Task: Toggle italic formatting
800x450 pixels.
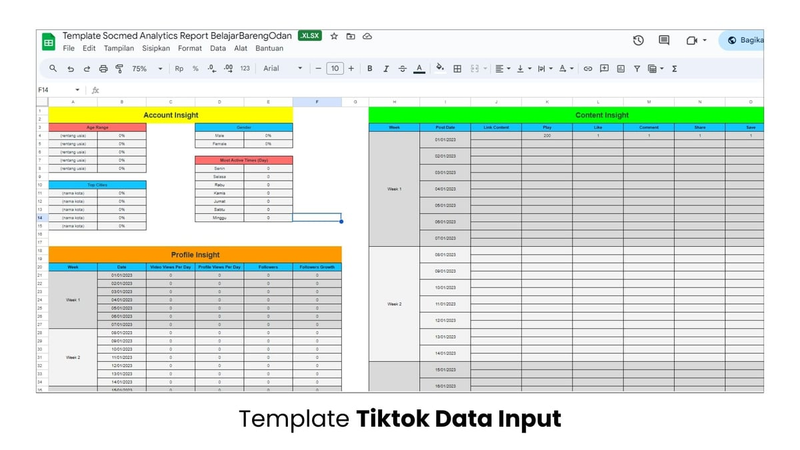Action: pos(386,68)
